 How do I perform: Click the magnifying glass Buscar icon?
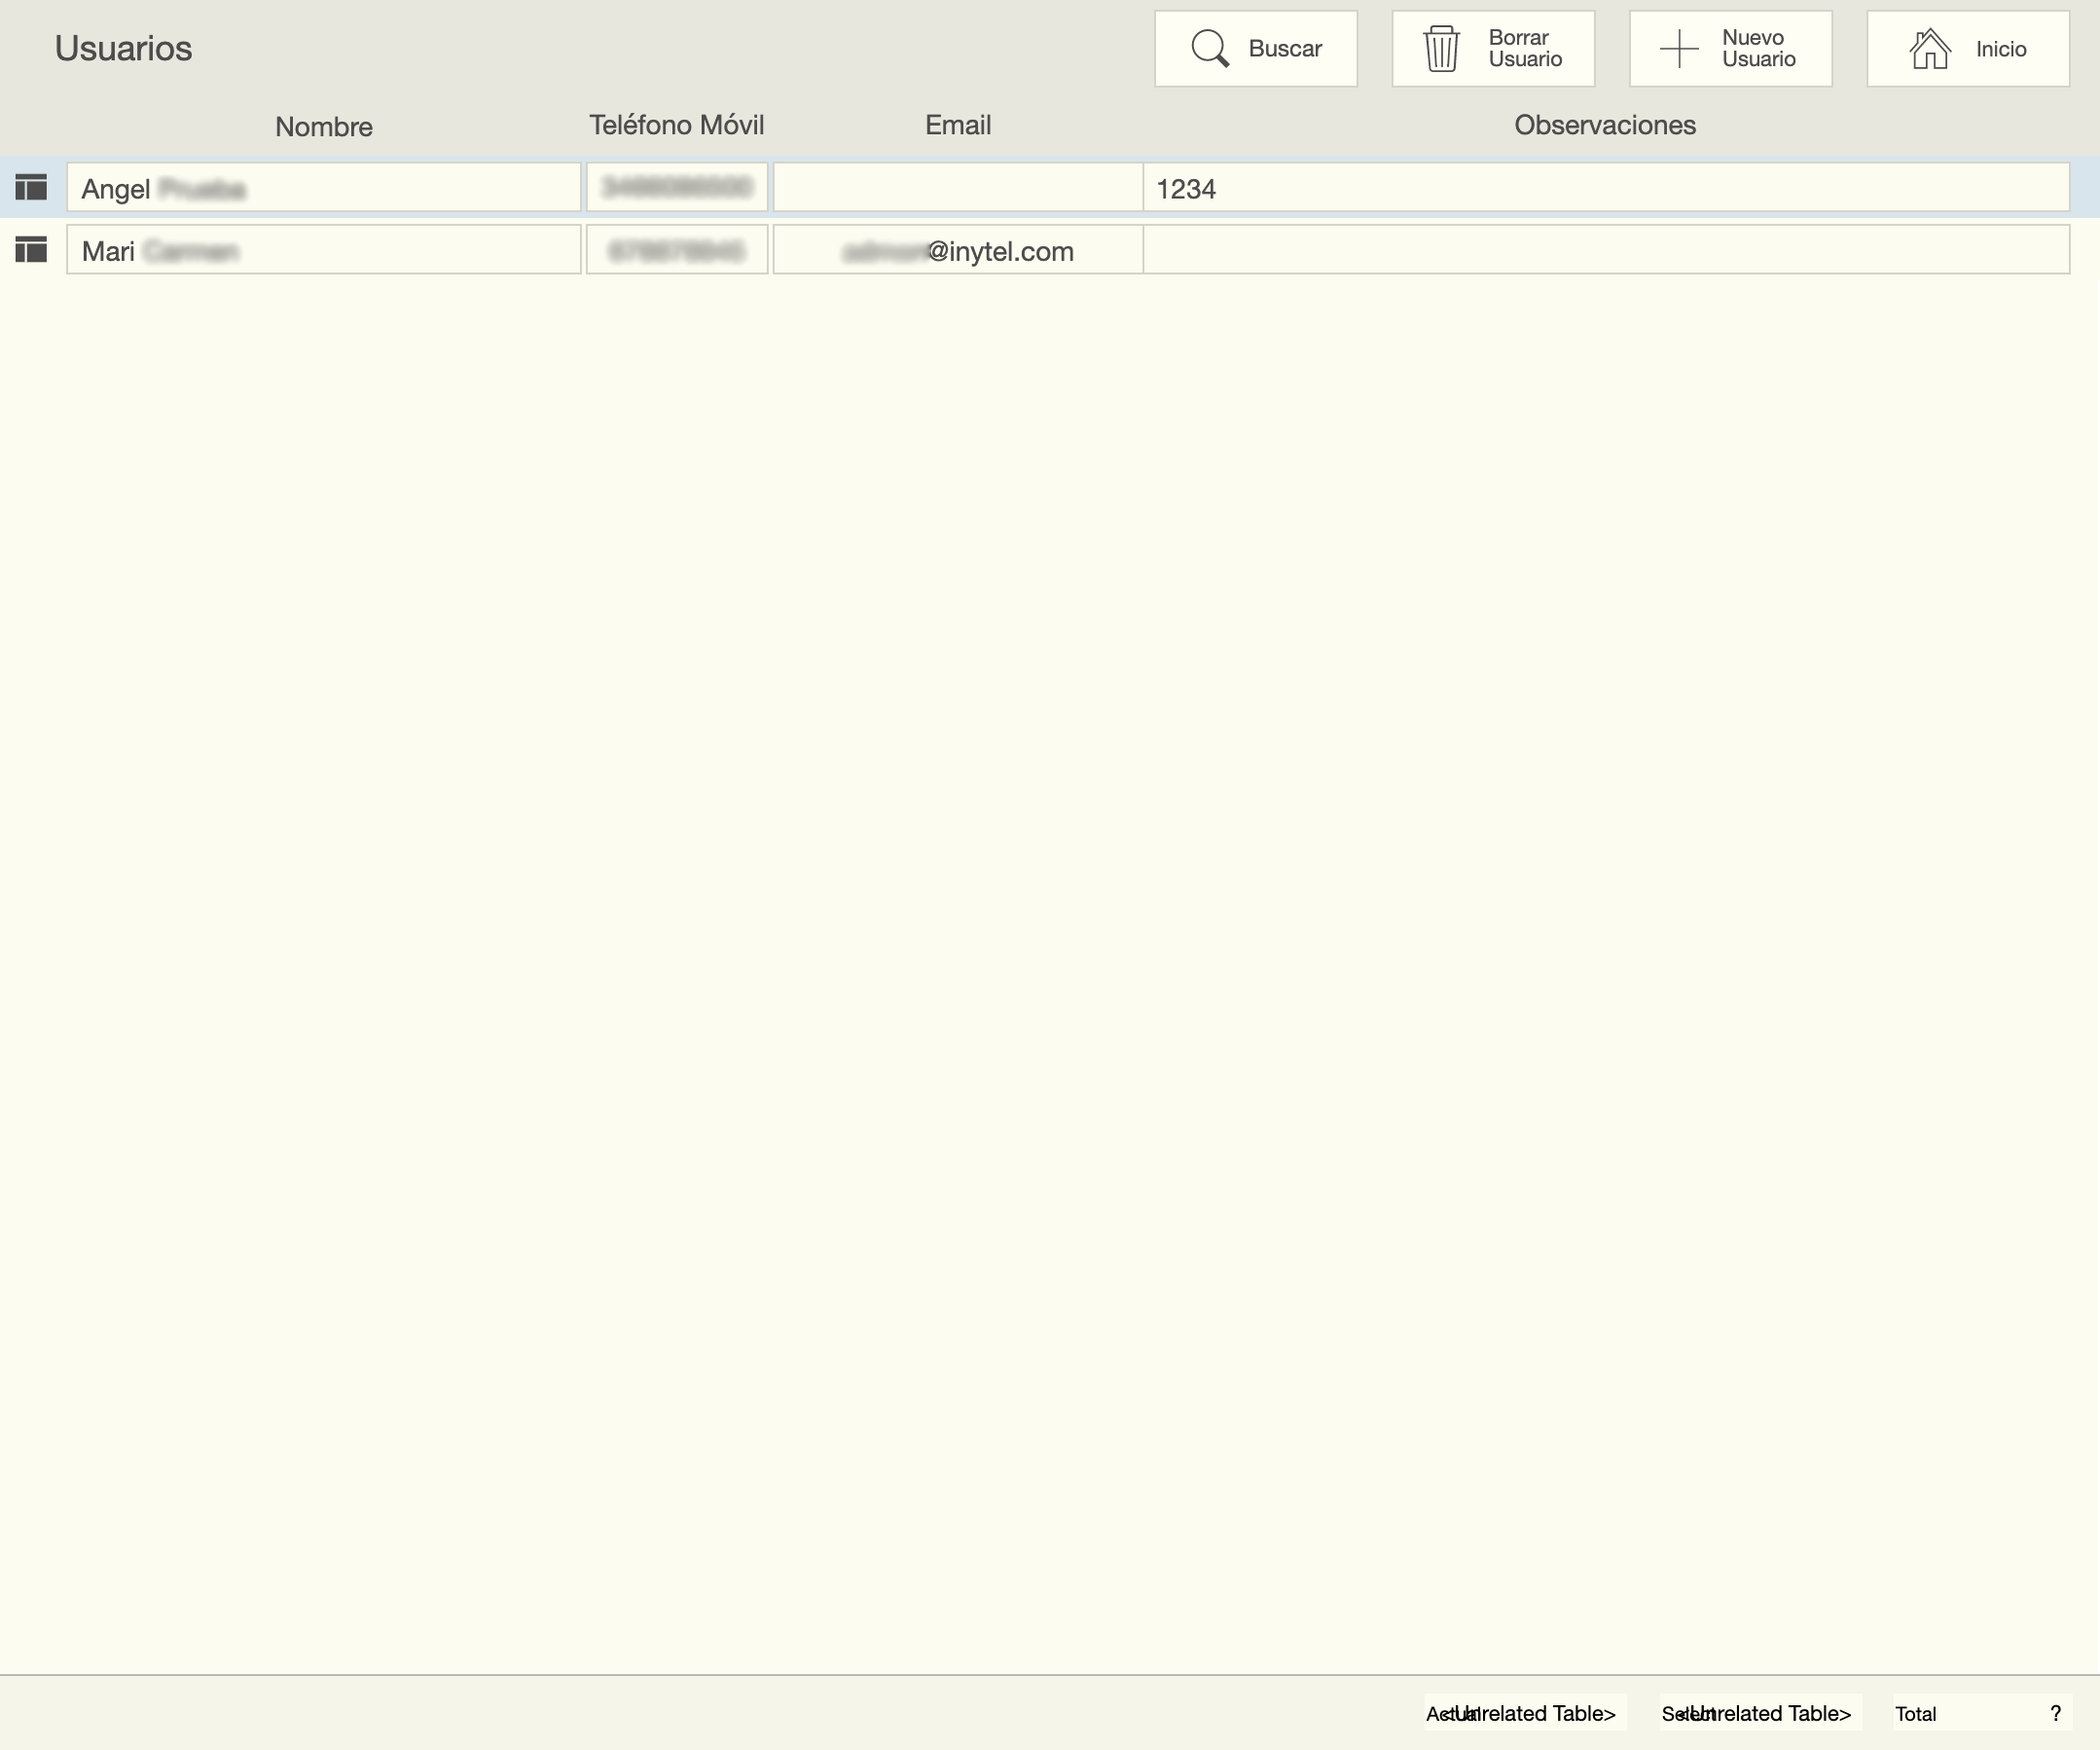pos(1210,49)
